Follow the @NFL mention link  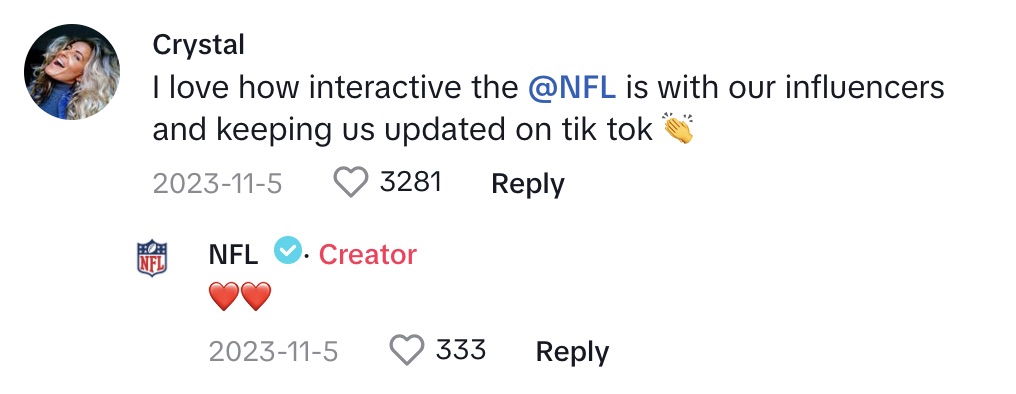(x=572, y=87)
